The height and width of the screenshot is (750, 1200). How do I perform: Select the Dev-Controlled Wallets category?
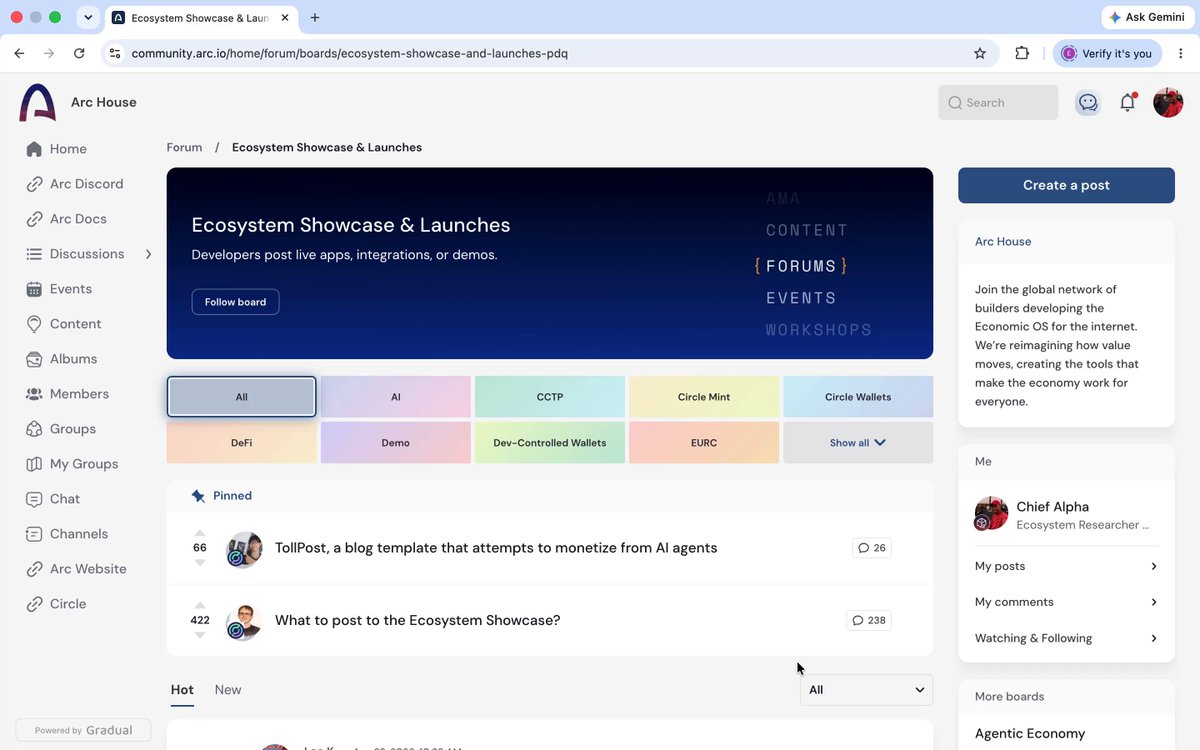click(x=550, y=442)
